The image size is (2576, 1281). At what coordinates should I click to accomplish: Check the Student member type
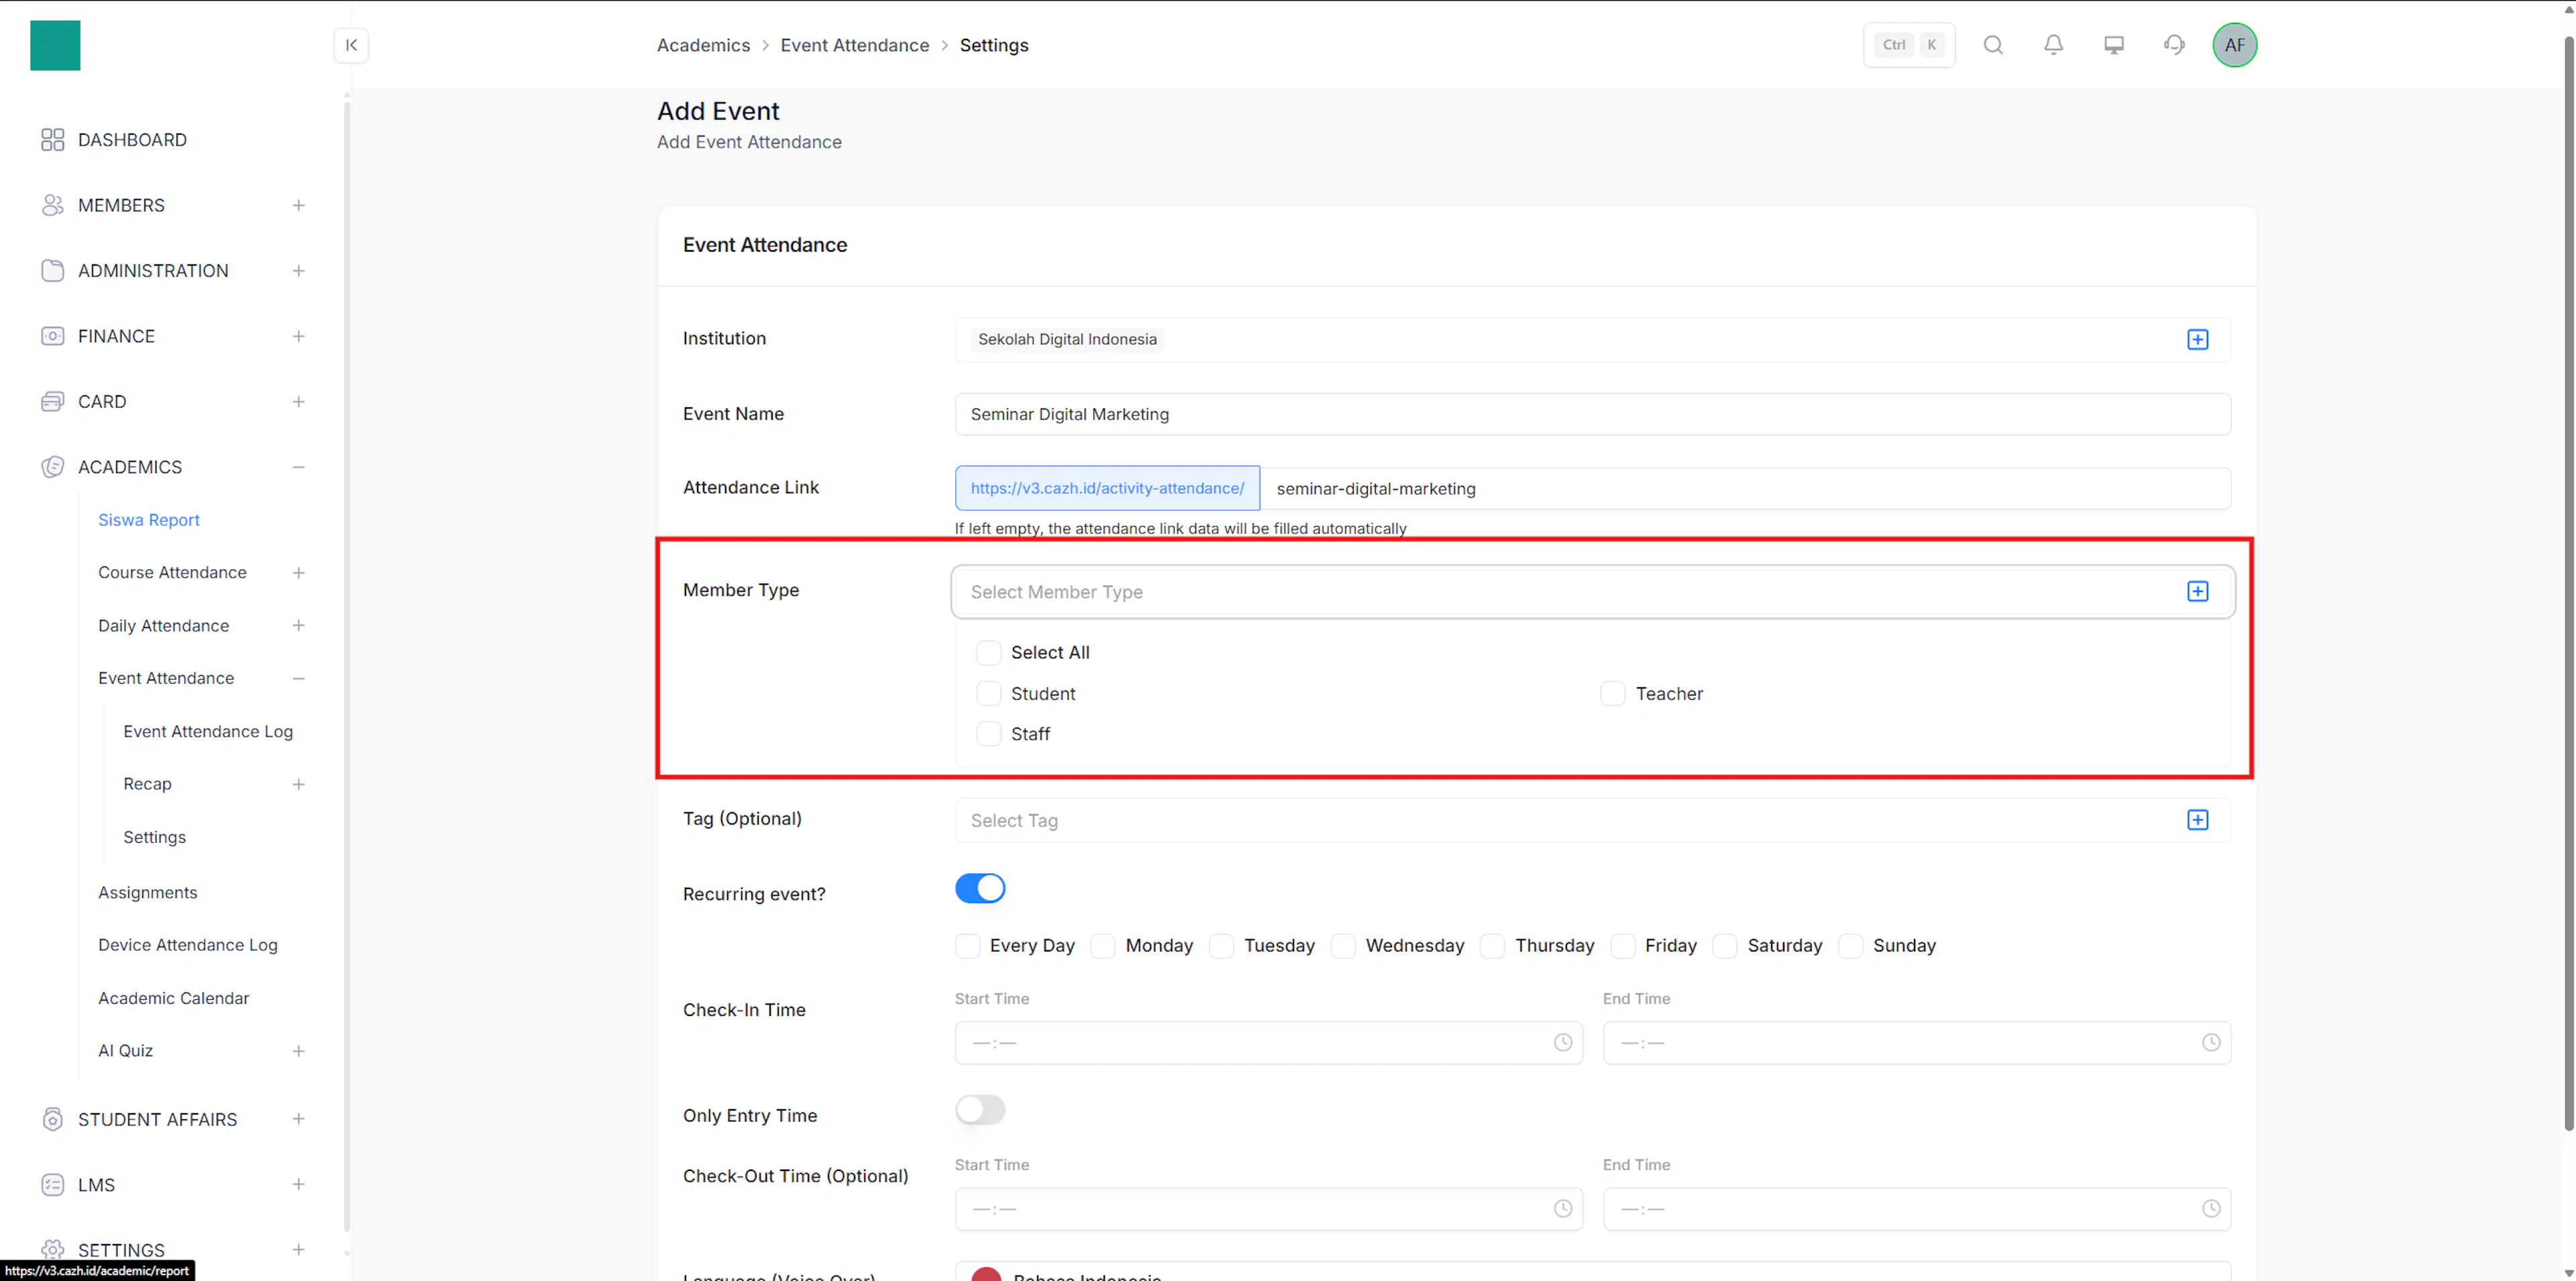[x=988, y=694]
